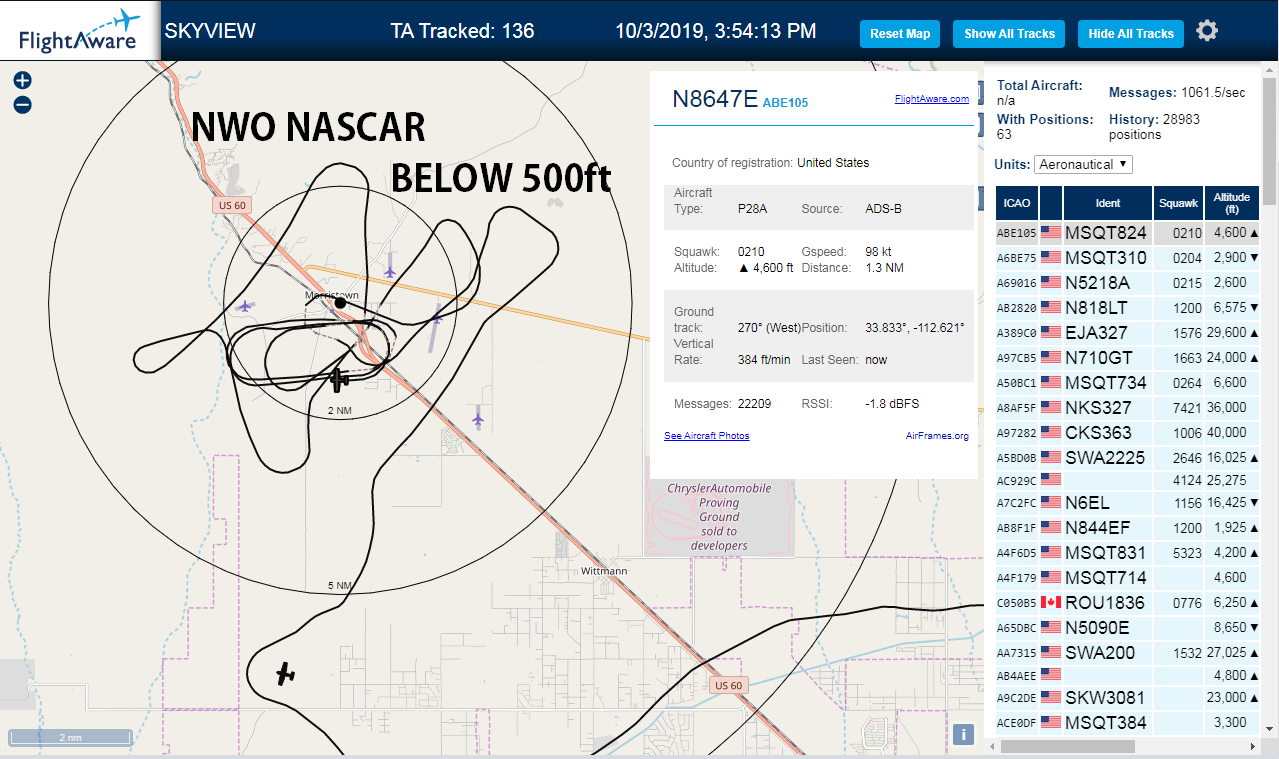Select the MSQT310 aircraft row
1279x759 pixels.
pos(1128,258)
